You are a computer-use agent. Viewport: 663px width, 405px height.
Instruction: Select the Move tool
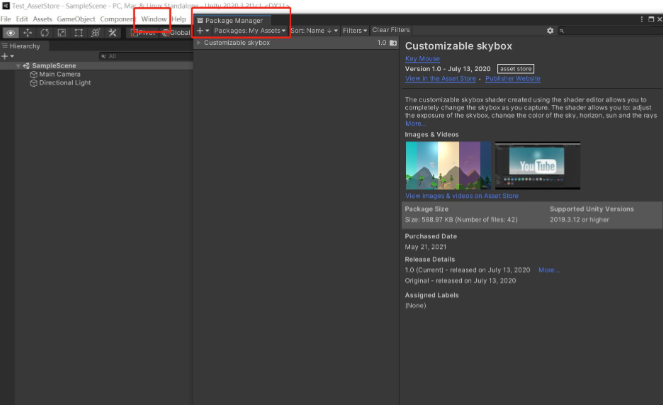pyautogui.click(x=29, y=32)
